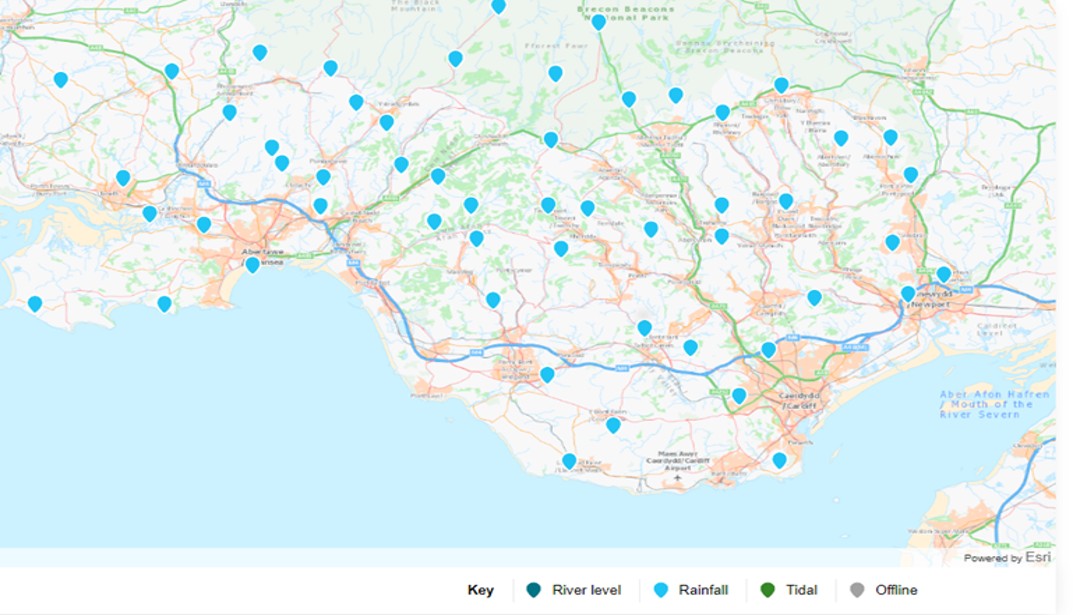
Task: Open the rainfall marker on the green A48 road
Action: pyautogui.click(x=172, y=70)
